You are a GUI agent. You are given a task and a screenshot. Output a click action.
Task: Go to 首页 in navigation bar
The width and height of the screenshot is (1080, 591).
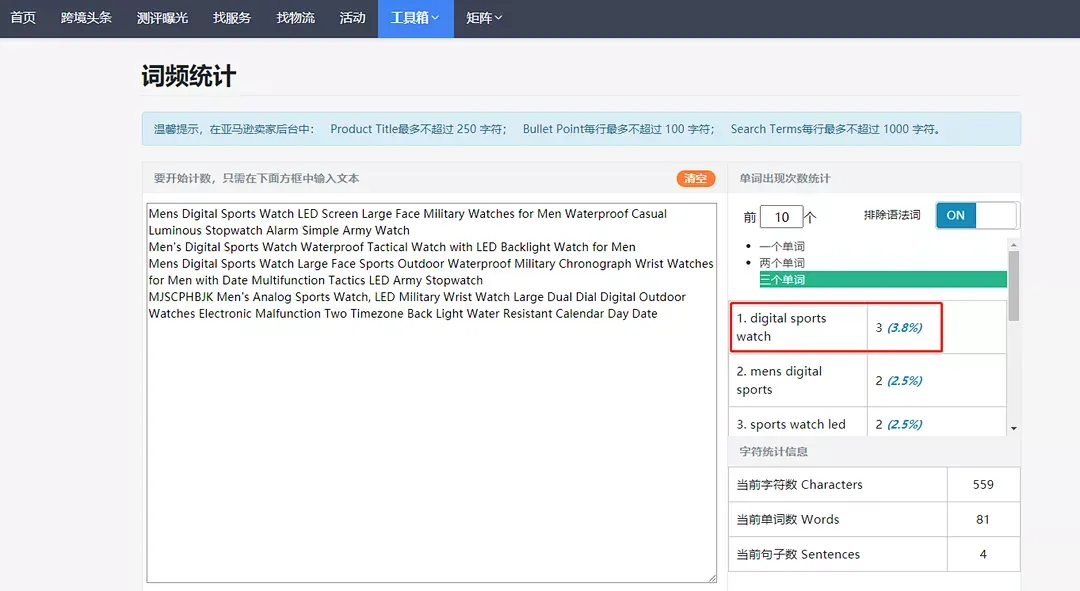pyautogui.click(x=23, y=19)
